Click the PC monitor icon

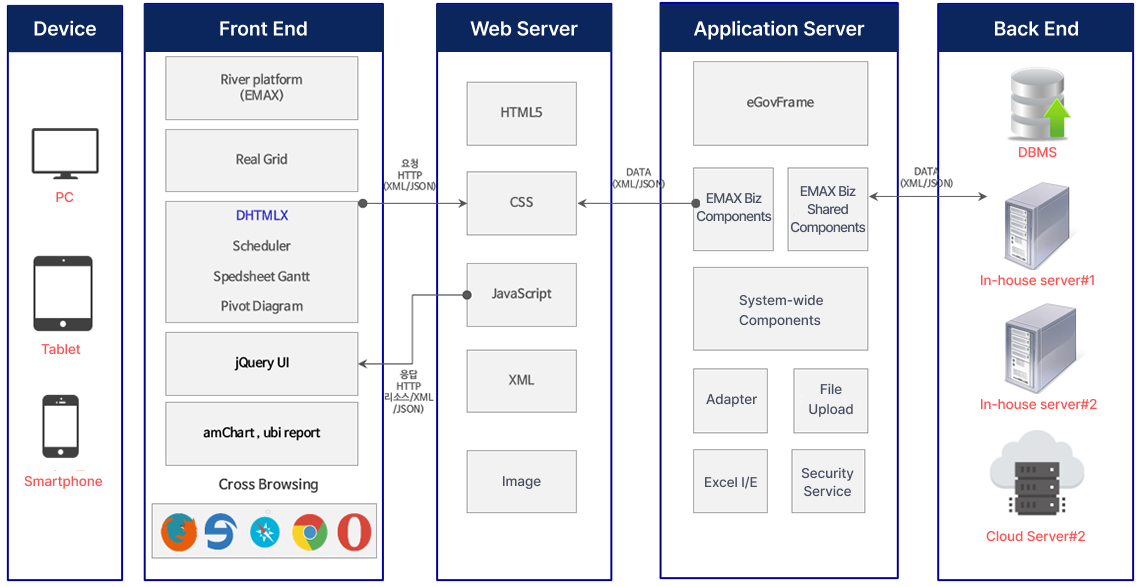tap(65, 153)
